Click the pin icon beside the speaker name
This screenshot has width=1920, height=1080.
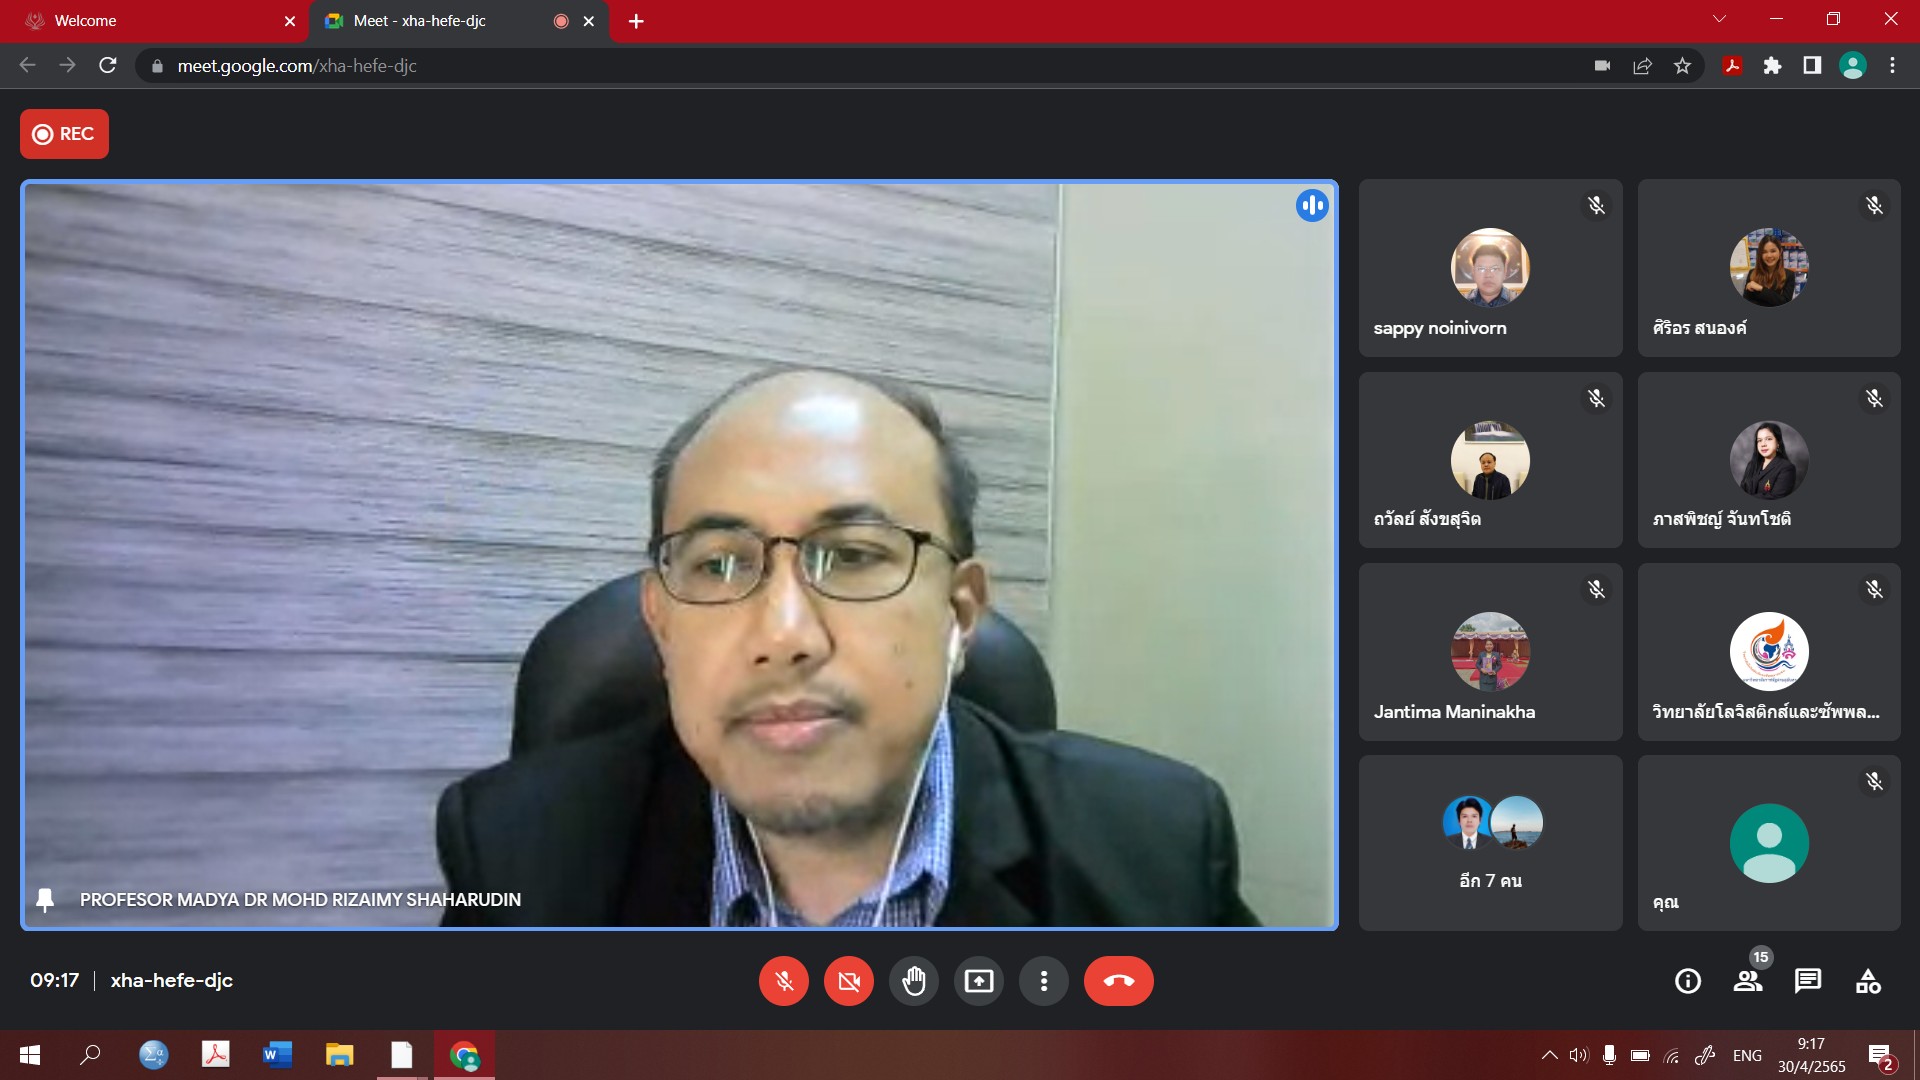45,900
